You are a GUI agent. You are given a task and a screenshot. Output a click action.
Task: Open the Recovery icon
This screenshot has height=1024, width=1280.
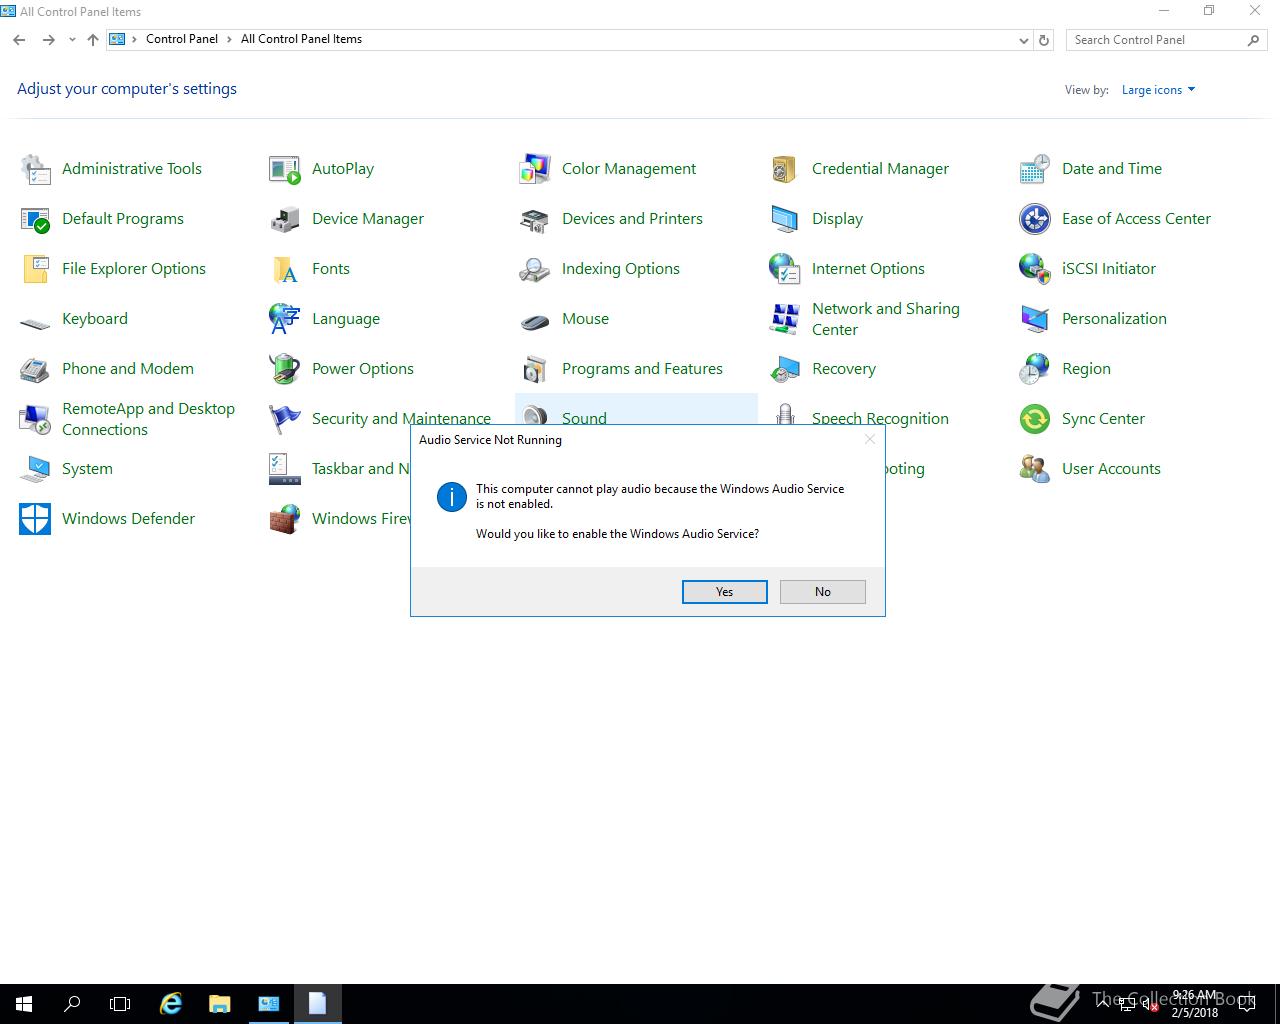click(x=785, y=369)
